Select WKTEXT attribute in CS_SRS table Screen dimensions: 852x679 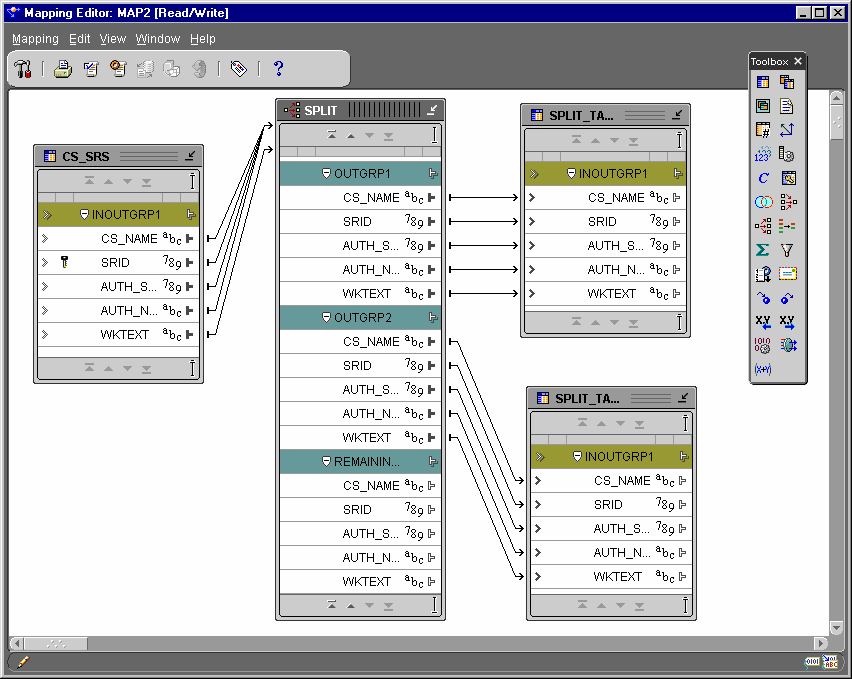click(118, 335)
